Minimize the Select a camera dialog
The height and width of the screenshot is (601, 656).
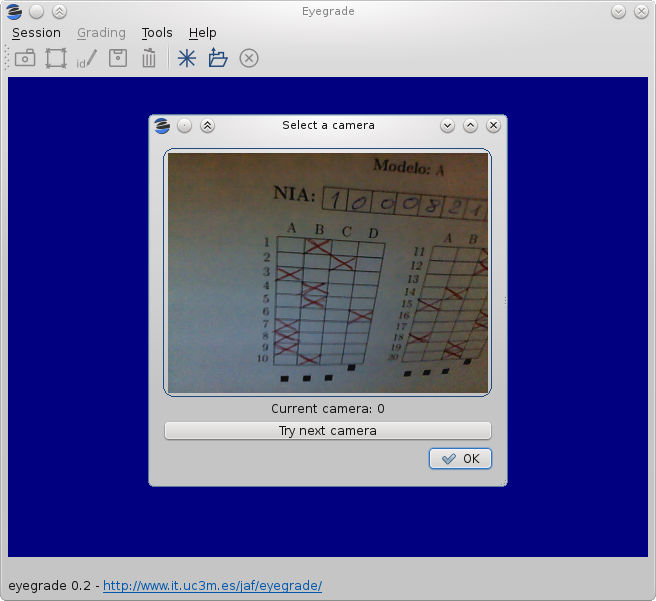click(448, 125)
